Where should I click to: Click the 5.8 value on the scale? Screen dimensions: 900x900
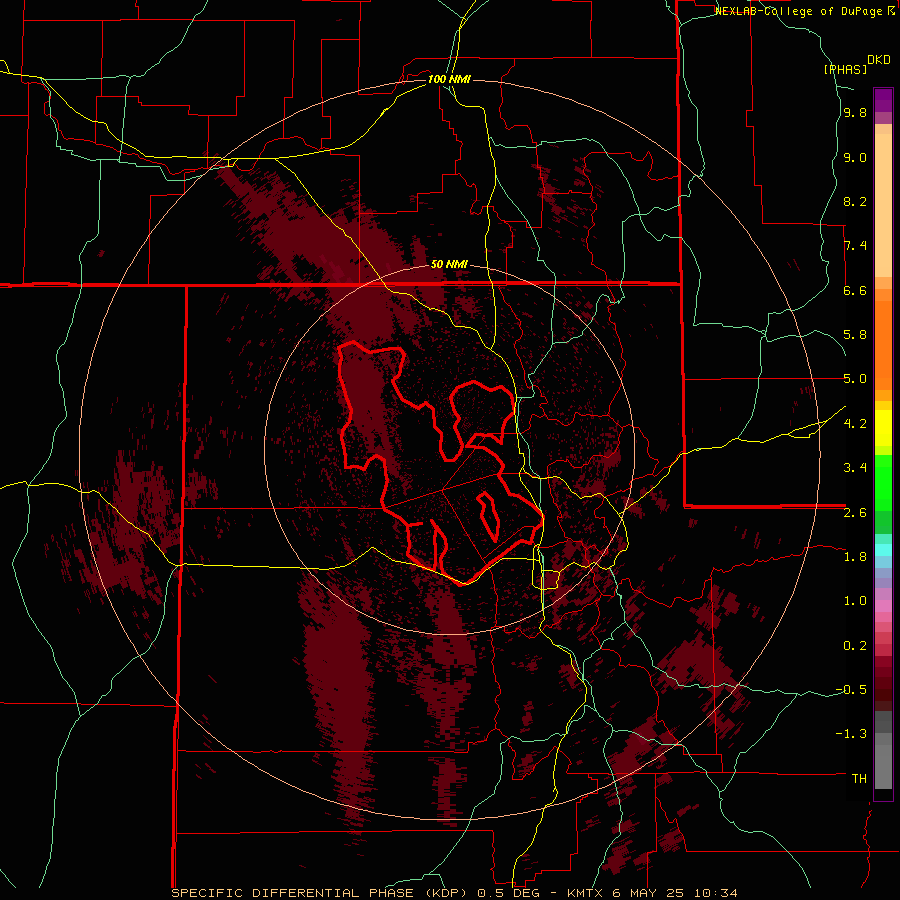click(x=855, y=335)
